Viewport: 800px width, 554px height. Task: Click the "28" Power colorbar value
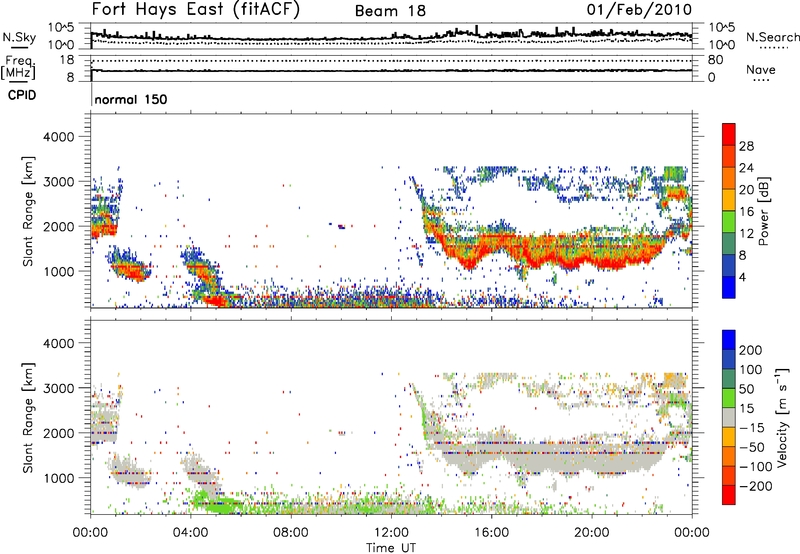click(x=746, y=146)
